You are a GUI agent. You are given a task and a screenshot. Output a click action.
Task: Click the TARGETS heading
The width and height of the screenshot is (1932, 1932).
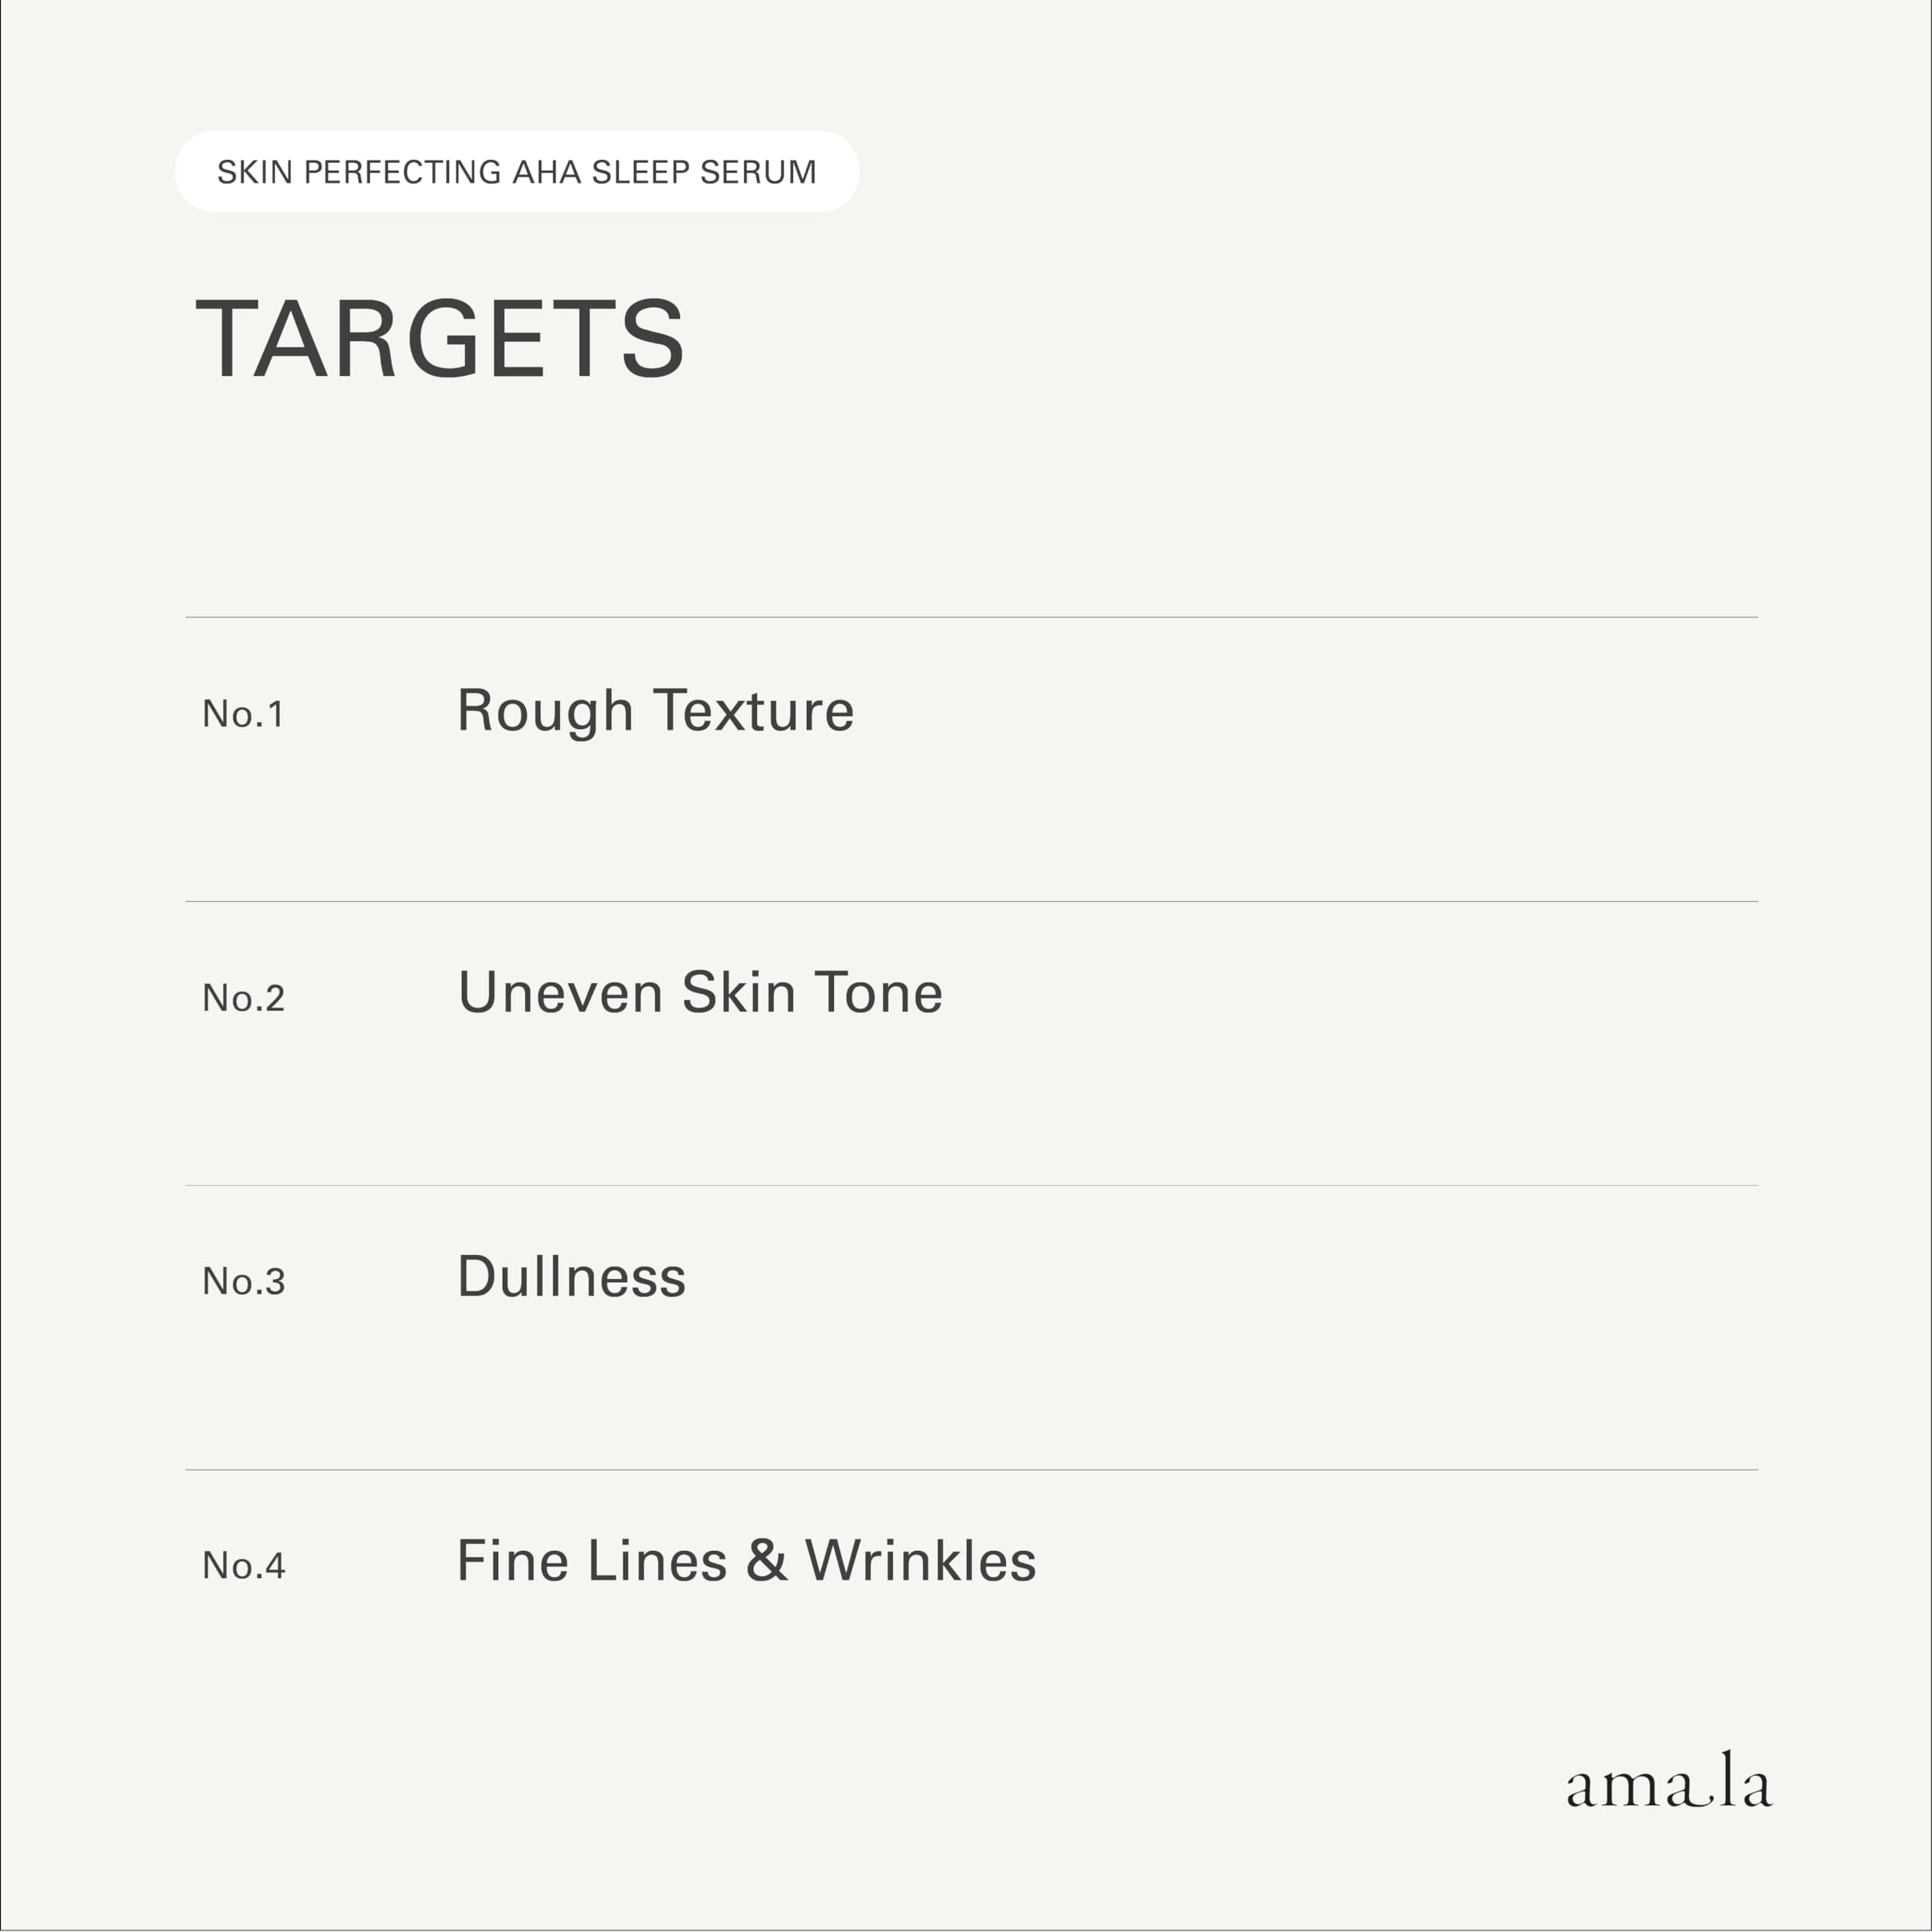pos(440,339)
